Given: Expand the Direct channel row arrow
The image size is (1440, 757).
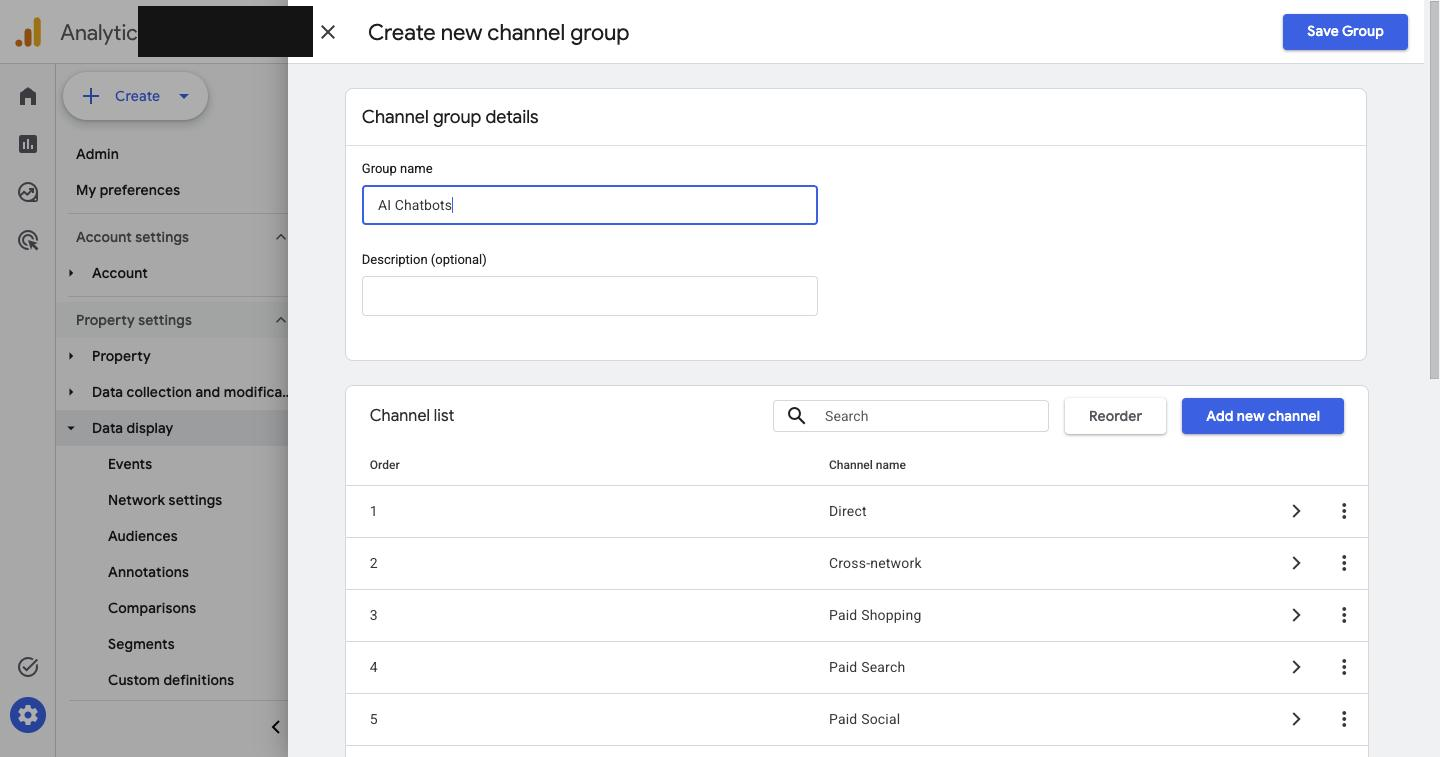Looking at the screenshot, I should click(1296, 511).
